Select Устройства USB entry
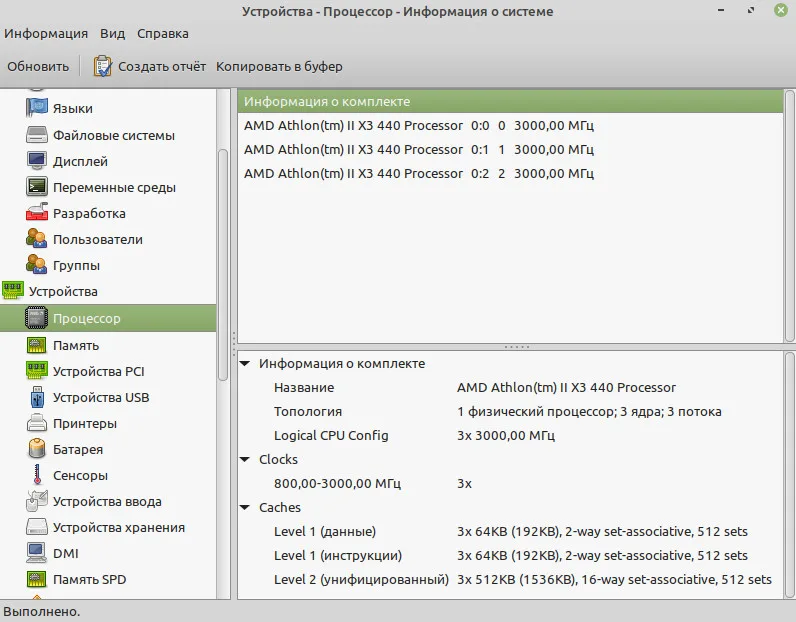This screenshot has height=622, width=796. [101, 397]
